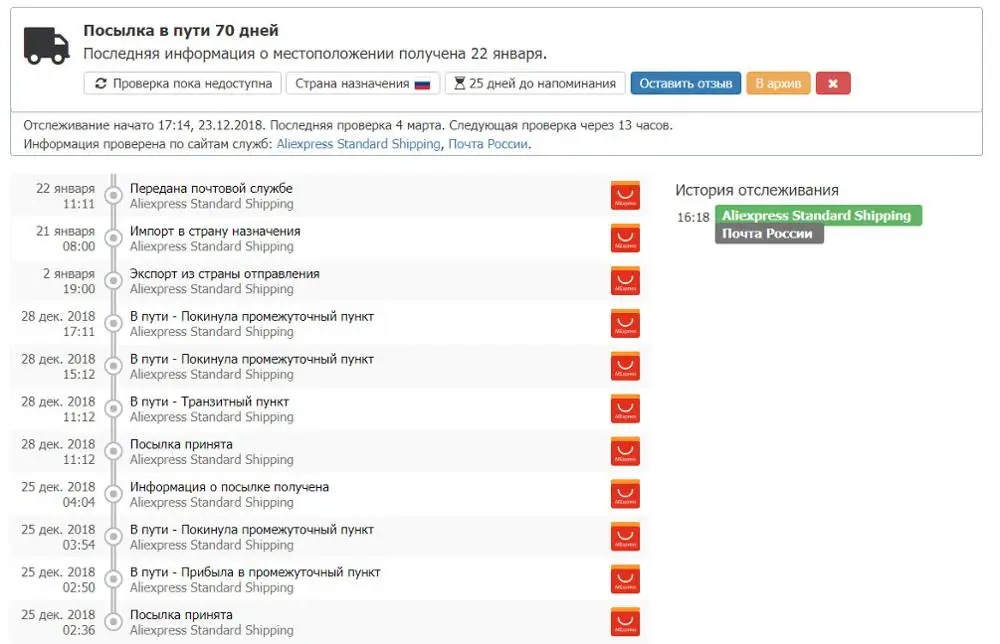Click AliExpress icon on 28 дек. 17:11 row
The height and width of the screenshot is (644, 1000).
625,324
